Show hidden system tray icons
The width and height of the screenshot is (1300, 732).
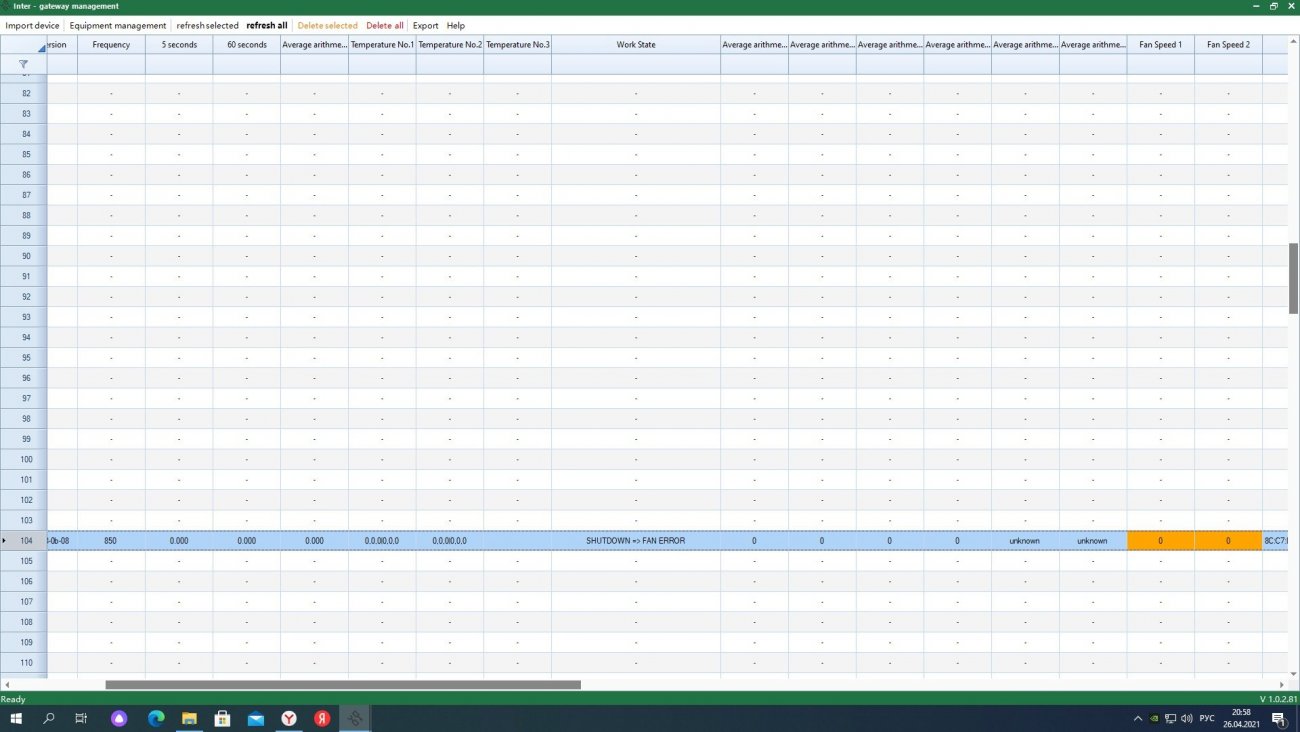[1138, 718]
